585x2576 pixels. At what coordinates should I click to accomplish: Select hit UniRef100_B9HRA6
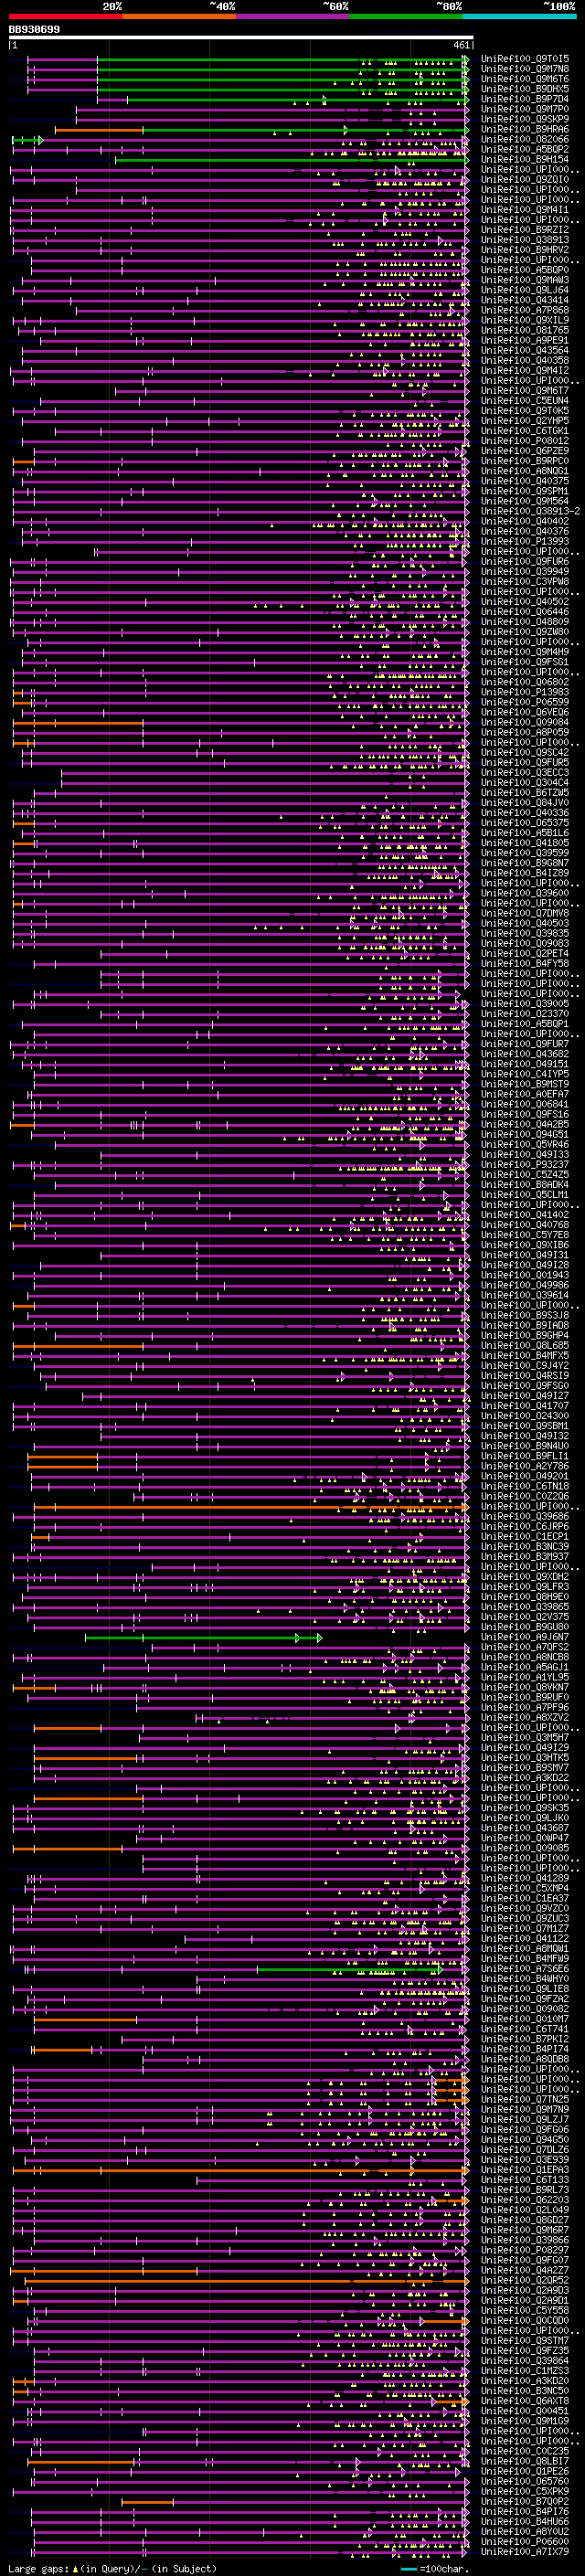click(x=525, y=129)
